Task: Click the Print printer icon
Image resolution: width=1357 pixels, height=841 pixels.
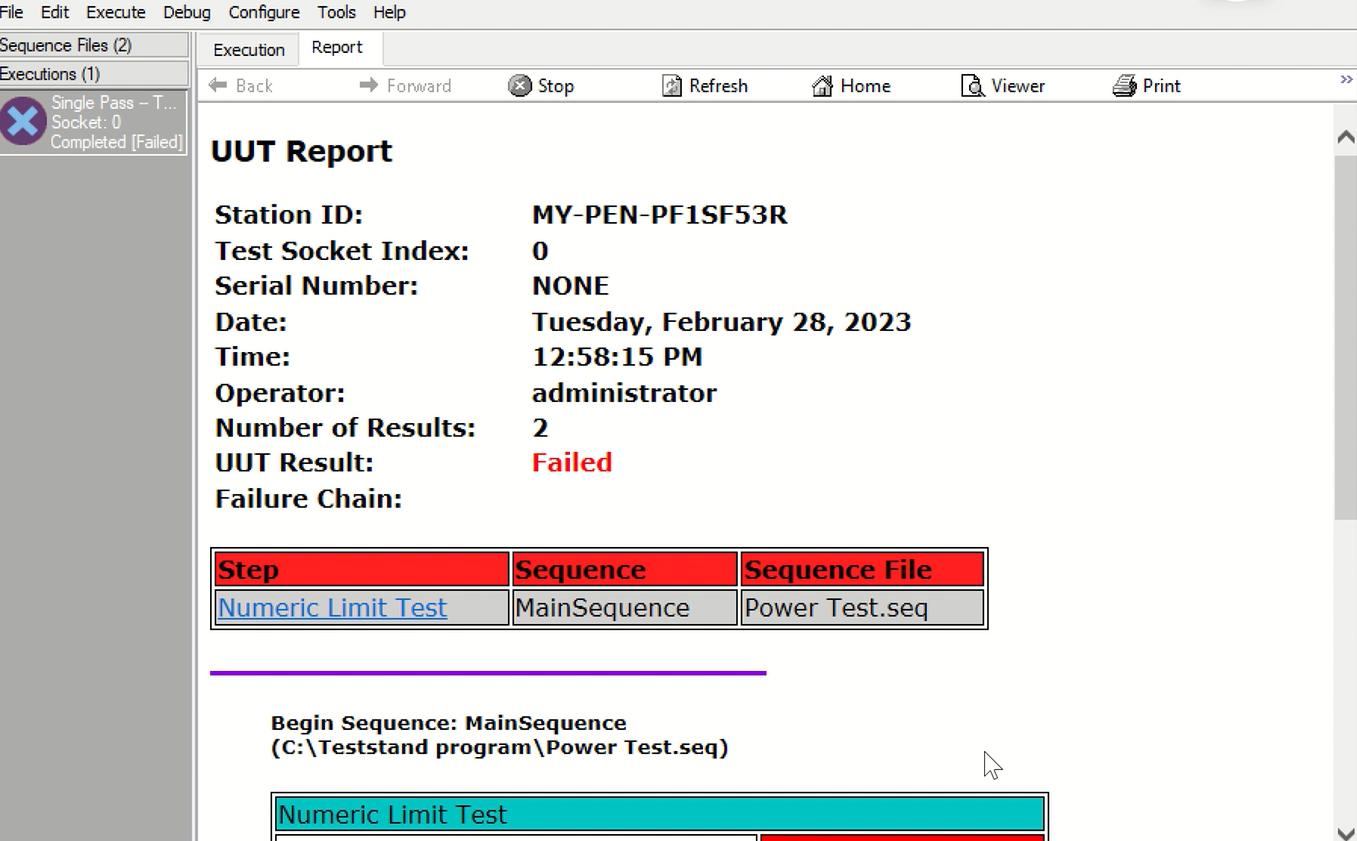Action: coord(1124,86)
